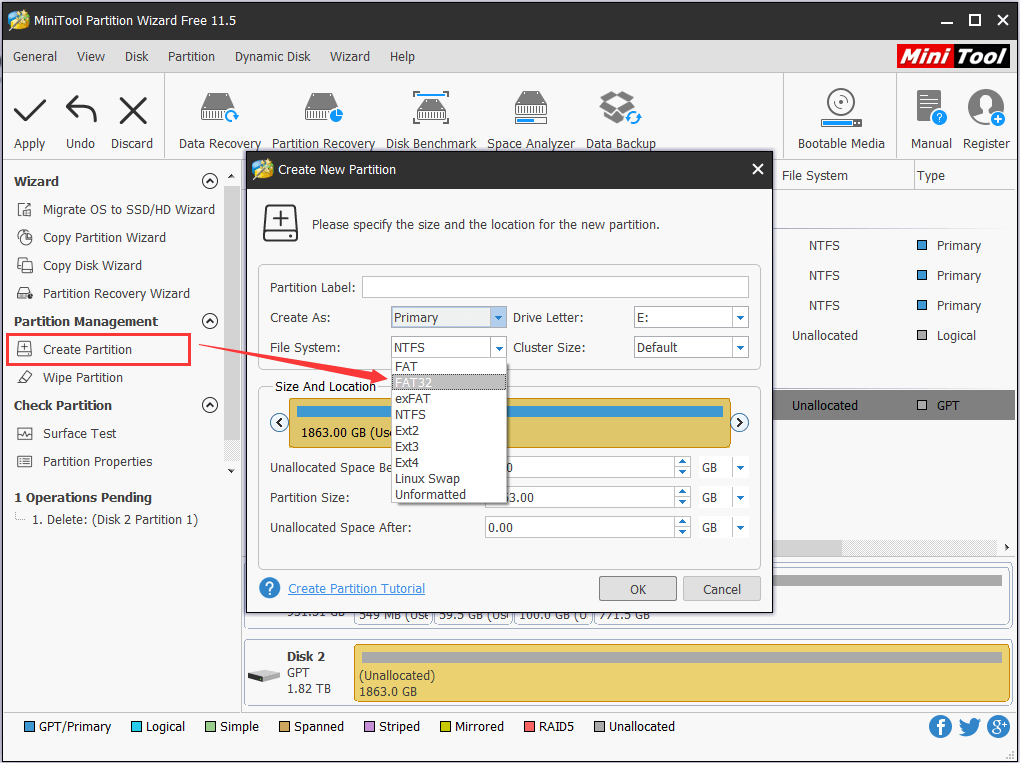Open the Partition menu
The width and height of the screenshot is (1020, 763).
(x=191, y=57)
